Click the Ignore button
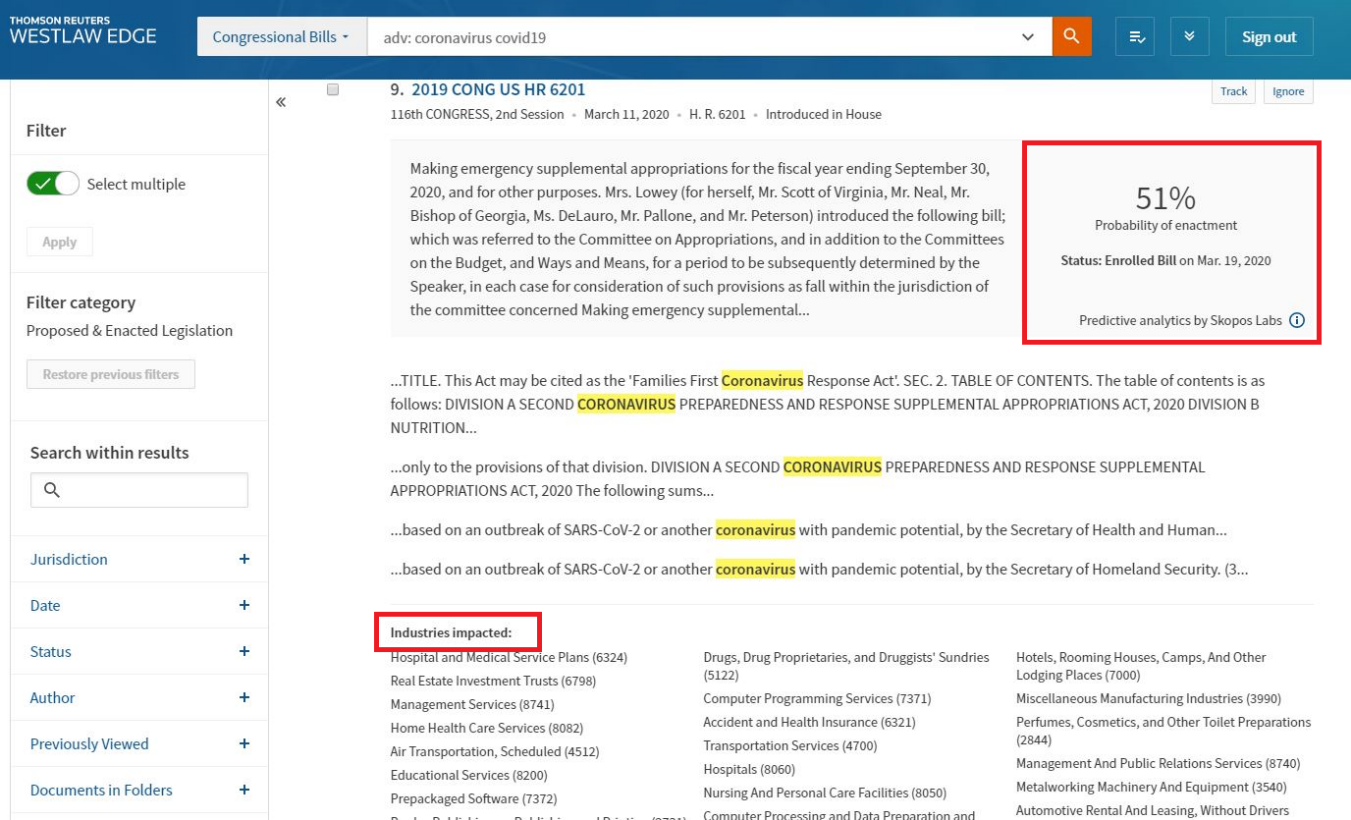Screen dimensions: 1351x820 1288,91
